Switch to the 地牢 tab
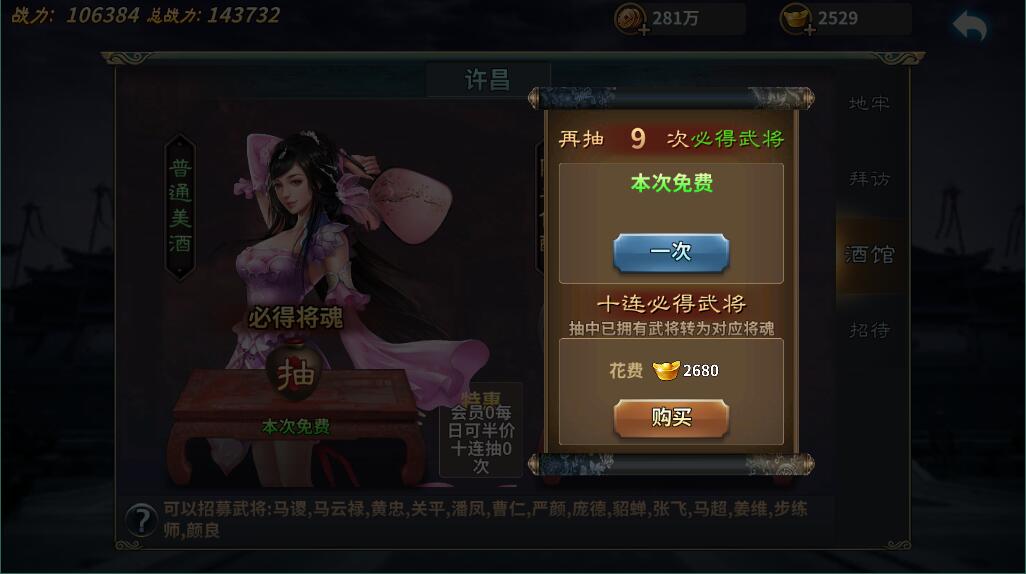1026x574 pixels. coord(869,103)
